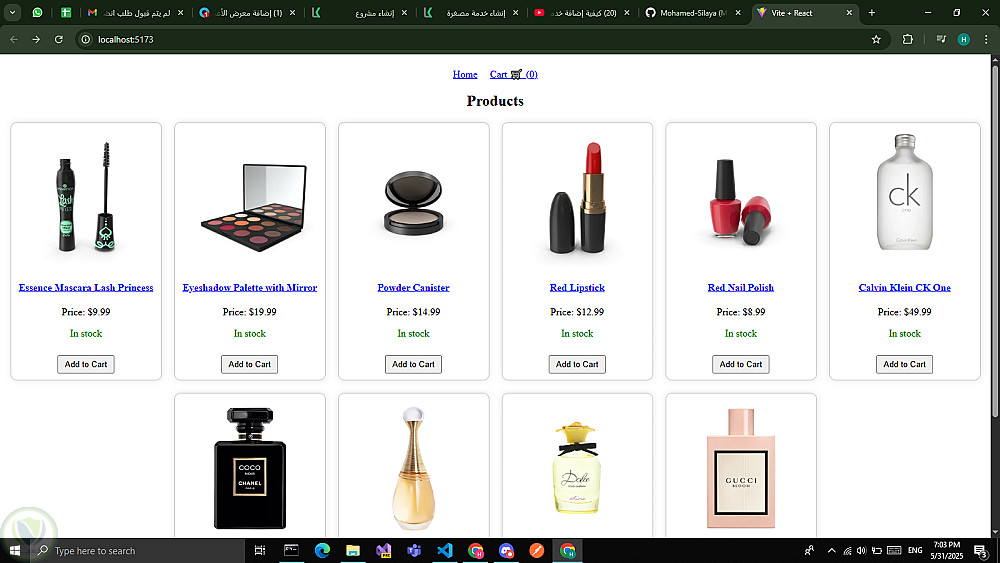Image resolution: width=1000 pixels, height=563 pixels.
Task: Open Eyeshadow Palette with Mirror product
Action: [x=250, y=288]
